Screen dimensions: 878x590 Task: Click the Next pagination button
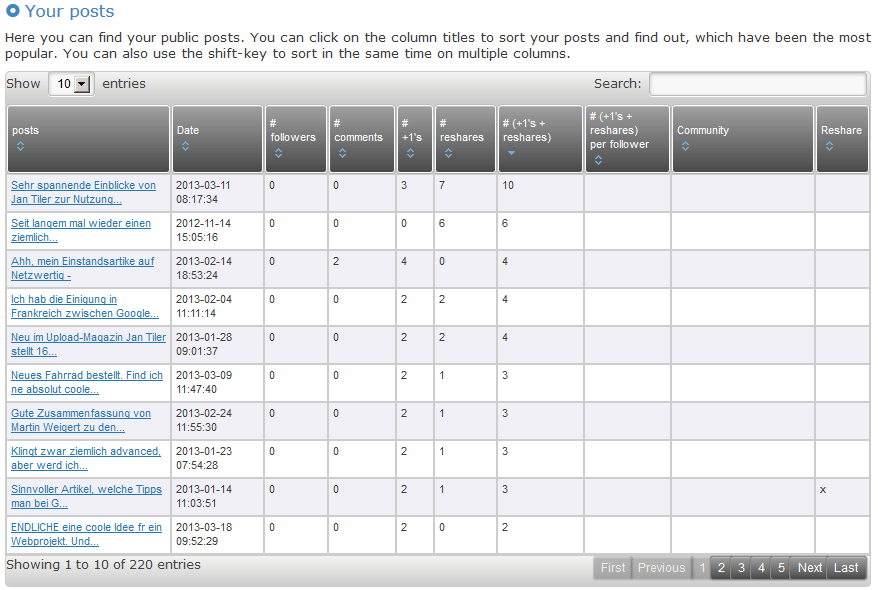[x=810, y=568]
